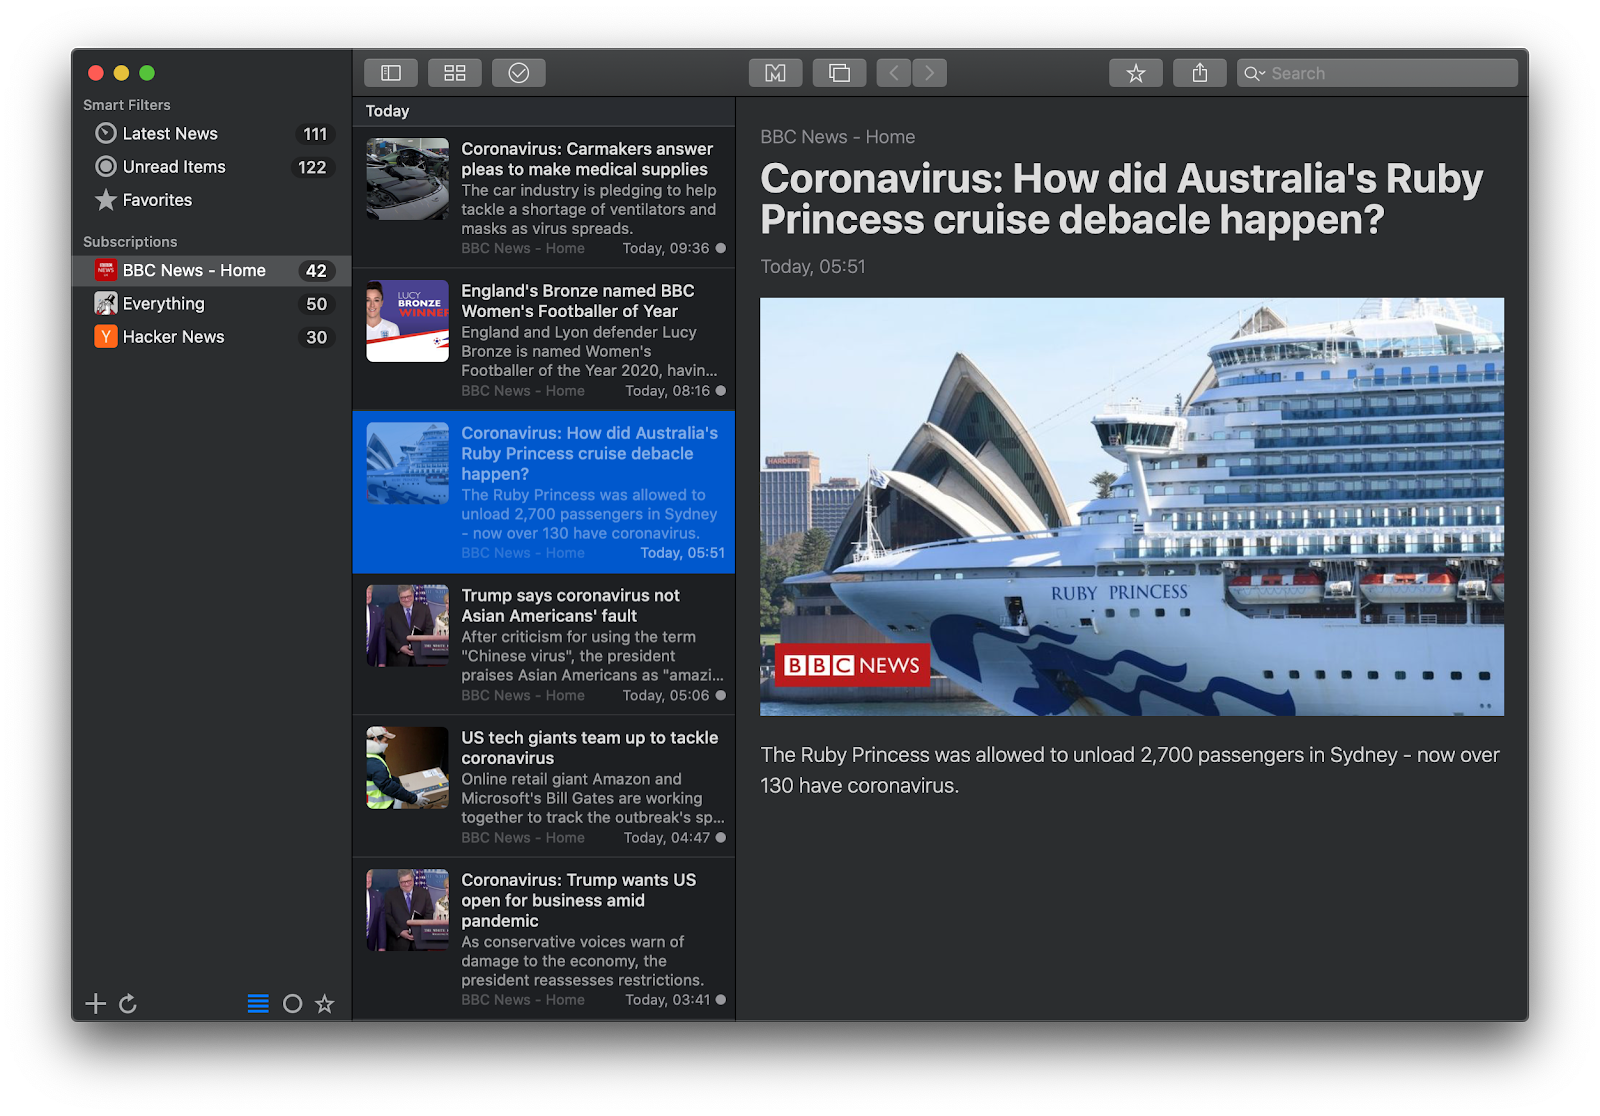Open the reader mode (M) button

point(775,73)
